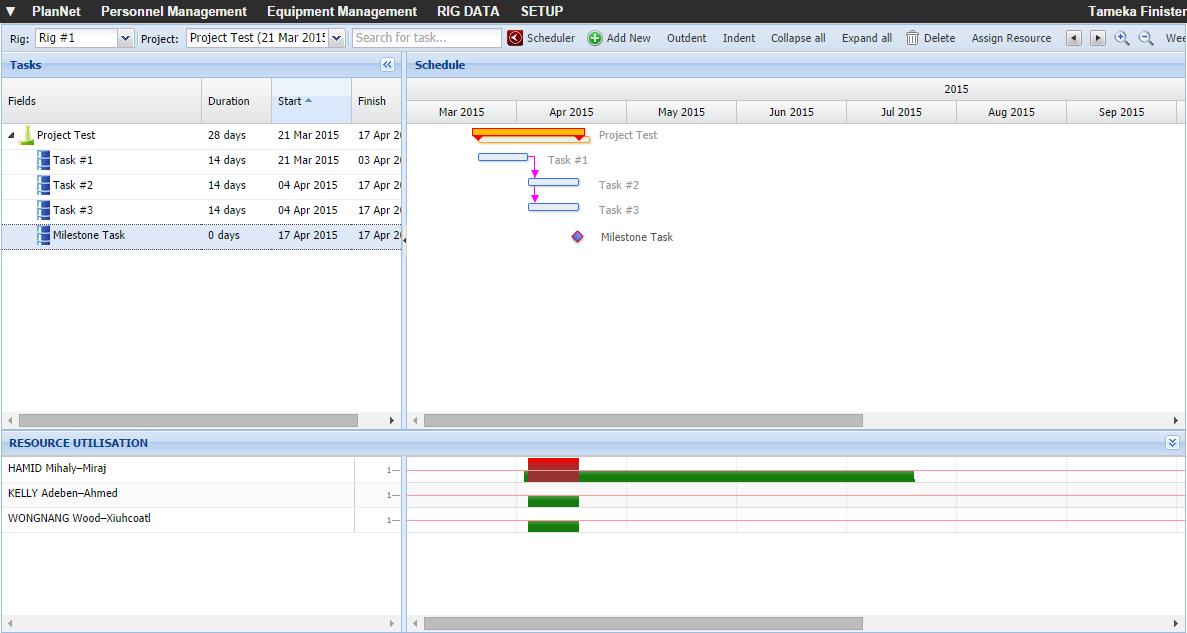Click HAMID Mihaly-Miraj's red utilisation bar
Viewport: 1187px width, 633px height.
[x=552, y=464]
